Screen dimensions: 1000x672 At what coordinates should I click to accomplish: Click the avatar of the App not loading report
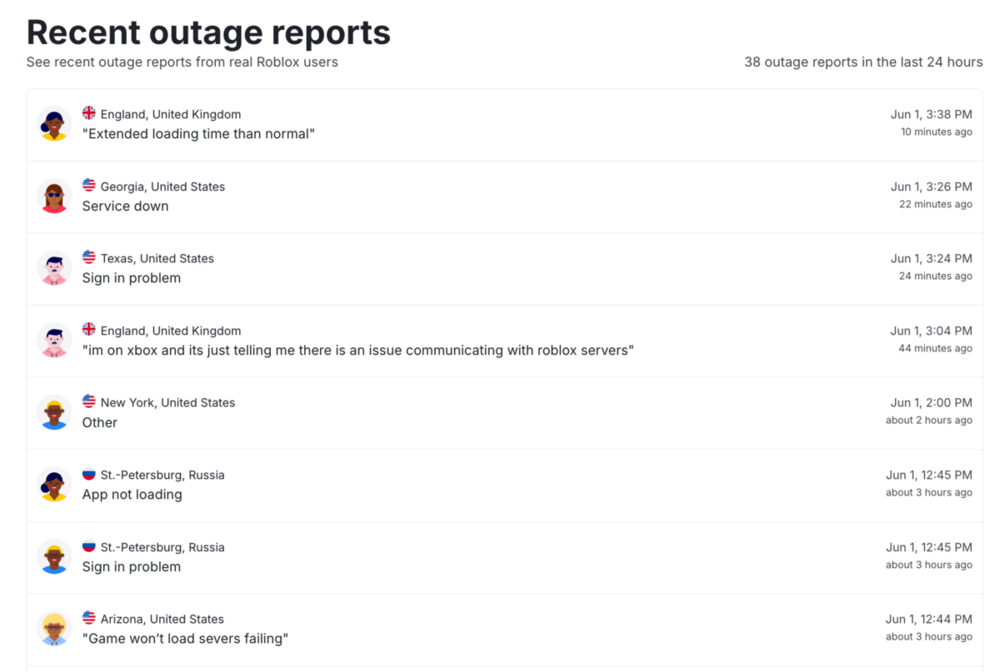pos(54,485)
